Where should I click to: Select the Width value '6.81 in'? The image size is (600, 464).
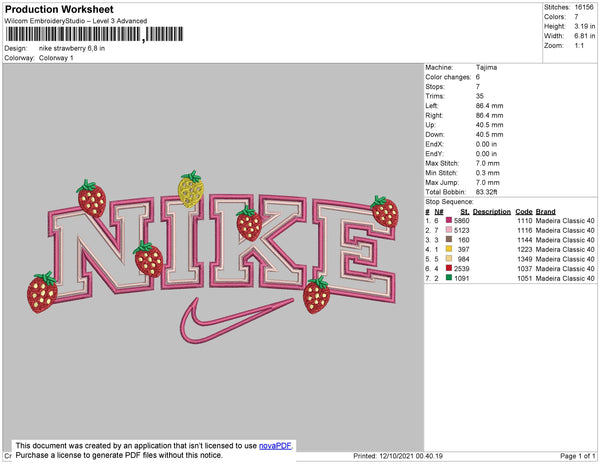click(585, 36)
